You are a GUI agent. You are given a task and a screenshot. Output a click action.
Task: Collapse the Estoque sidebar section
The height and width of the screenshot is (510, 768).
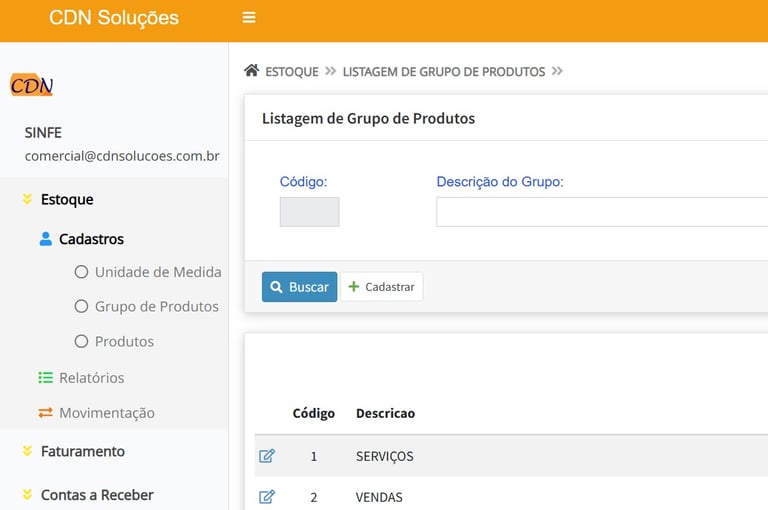[x=67, y=199]
